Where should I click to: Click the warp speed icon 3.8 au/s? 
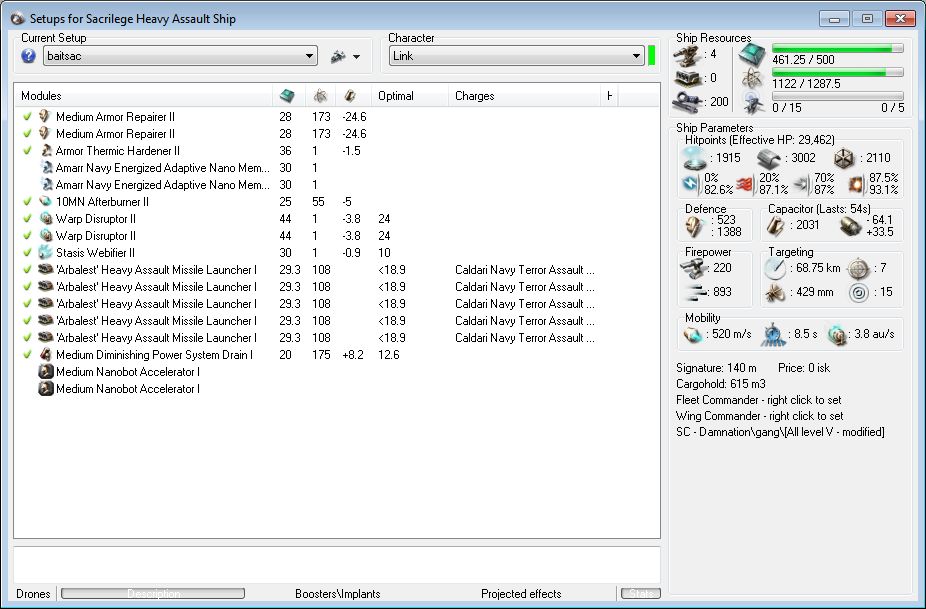click(x=837, y=335)
